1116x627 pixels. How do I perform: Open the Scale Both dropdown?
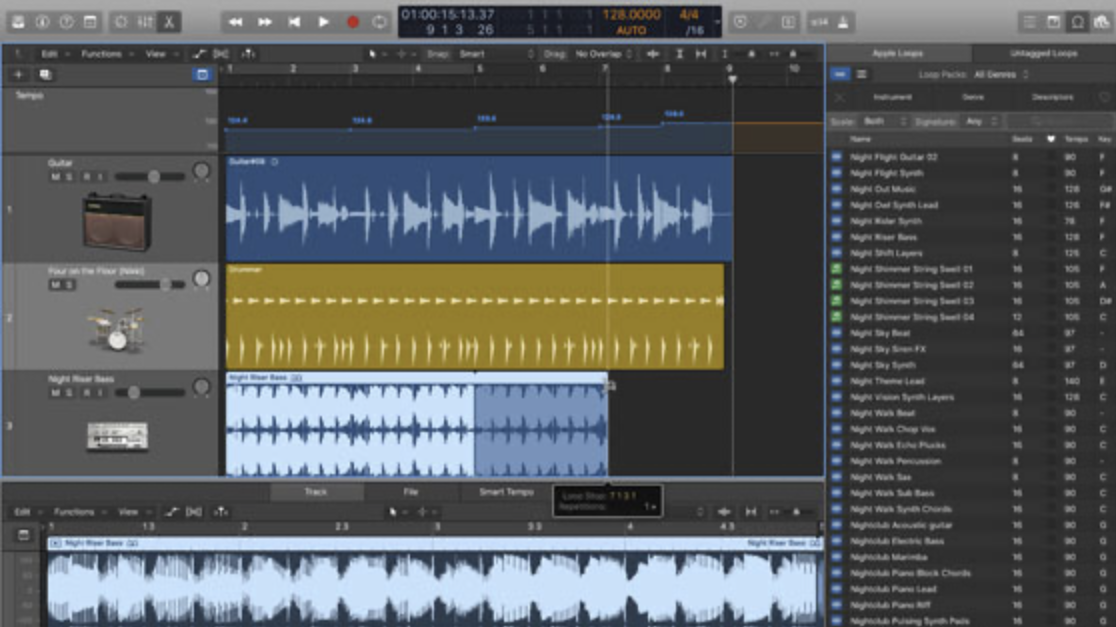[885, 122]
